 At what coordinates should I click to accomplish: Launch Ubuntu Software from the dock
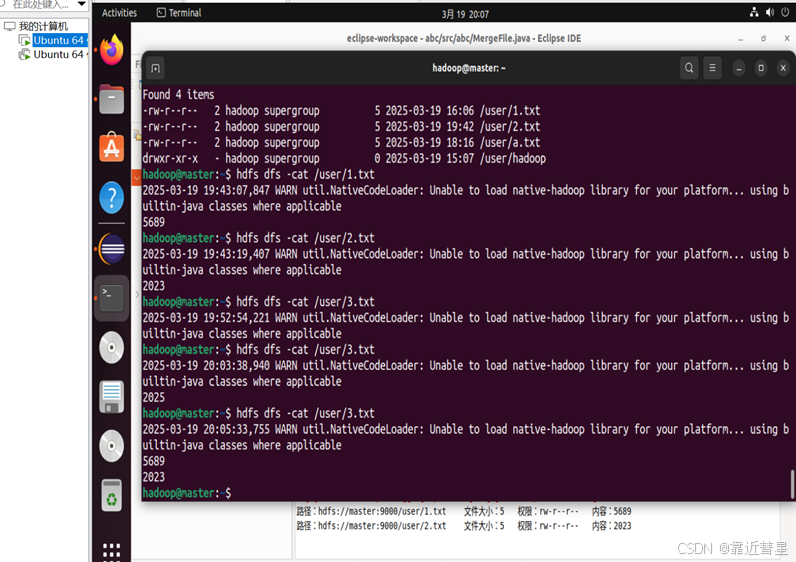[112, 148]
